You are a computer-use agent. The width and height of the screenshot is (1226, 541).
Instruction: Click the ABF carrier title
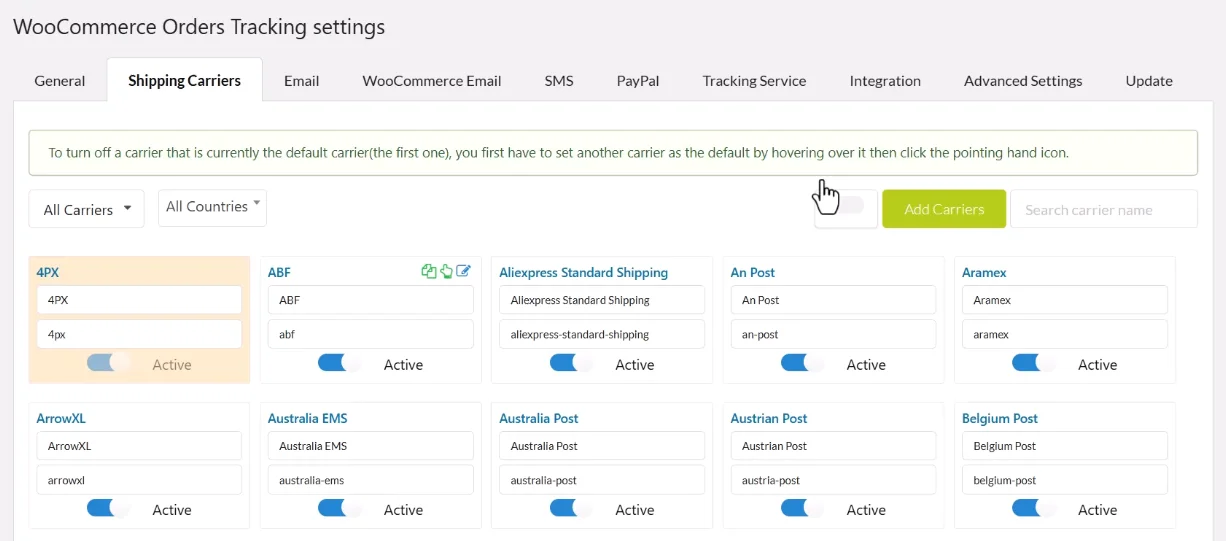coord(279,272)
